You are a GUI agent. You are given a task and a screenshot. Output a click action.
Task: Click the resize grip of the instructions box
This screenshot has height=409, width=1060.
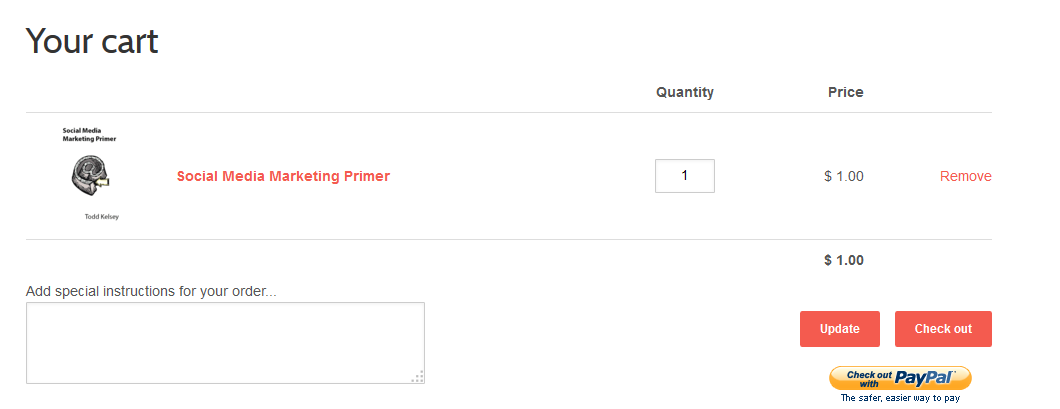coord(418,377)
